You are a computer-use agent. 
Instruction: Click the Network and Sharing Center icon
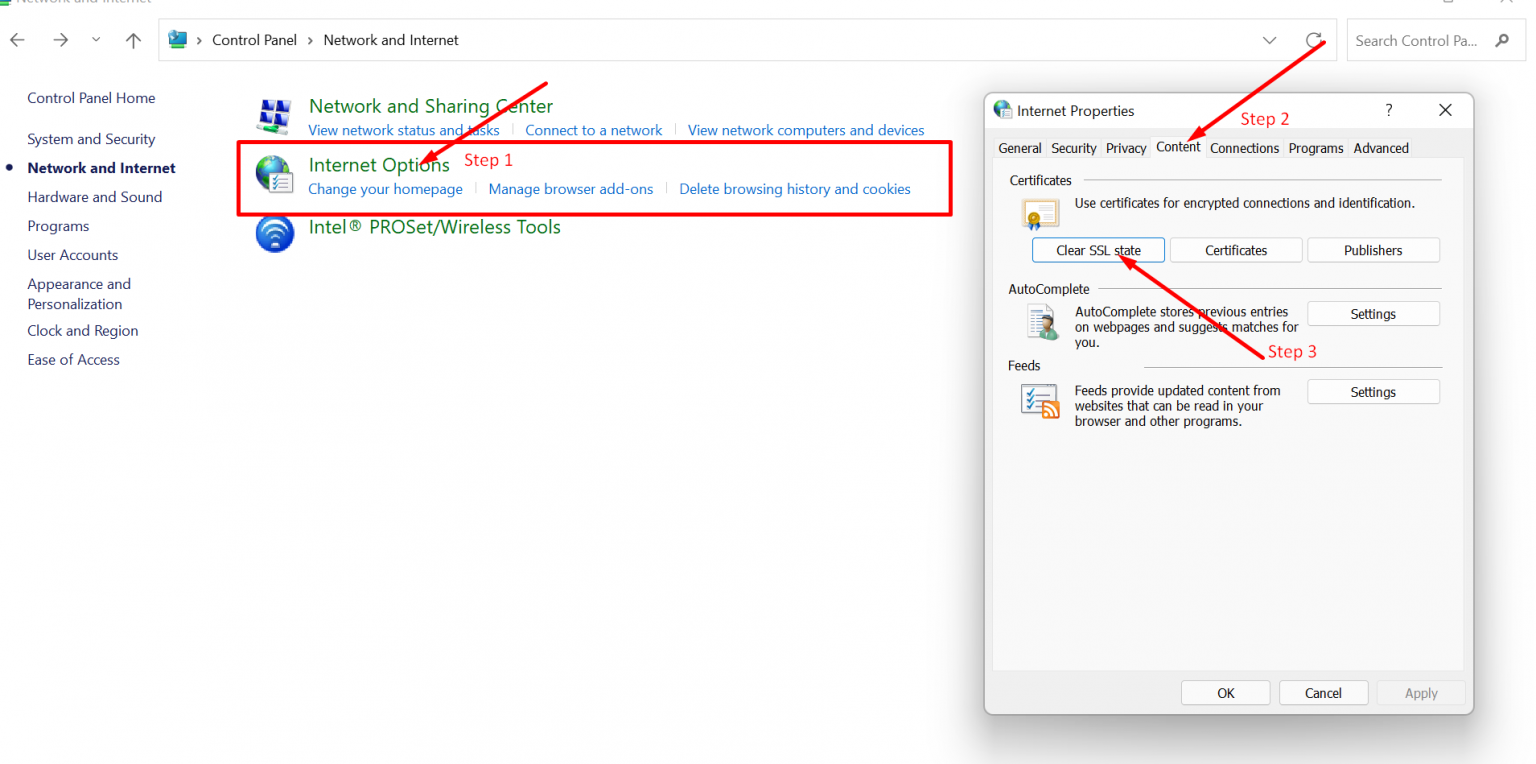point(275,115)
